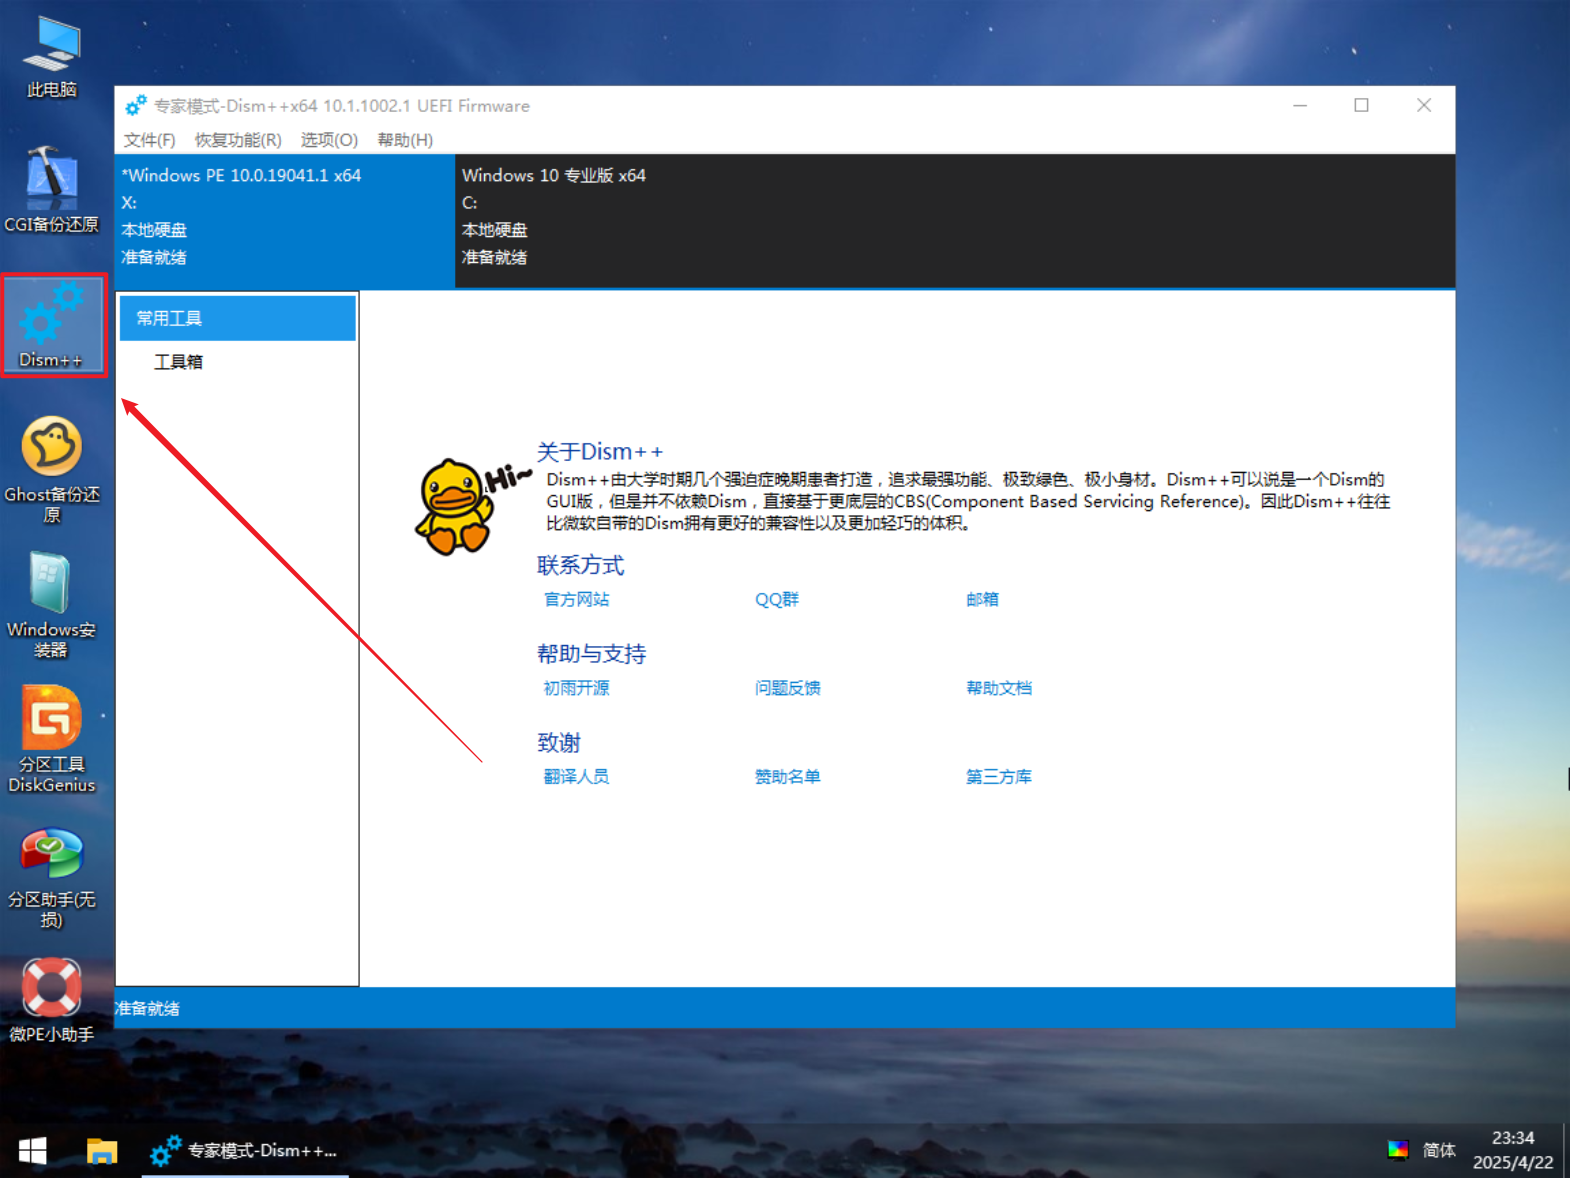The width and height of the screenshot is (1570, 1178).
Task: Open the 帮助文档 link
Action: pos(999,688)
